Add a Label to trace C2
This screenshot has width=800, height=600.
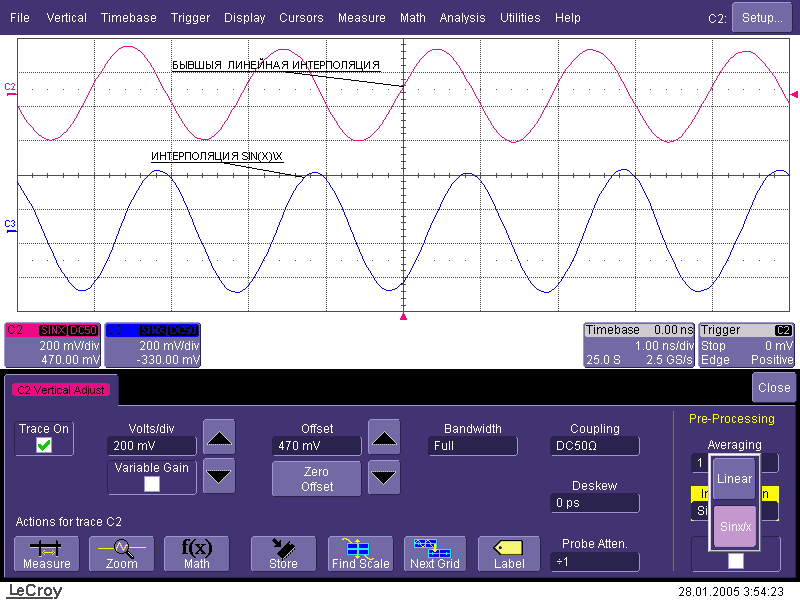508,553
